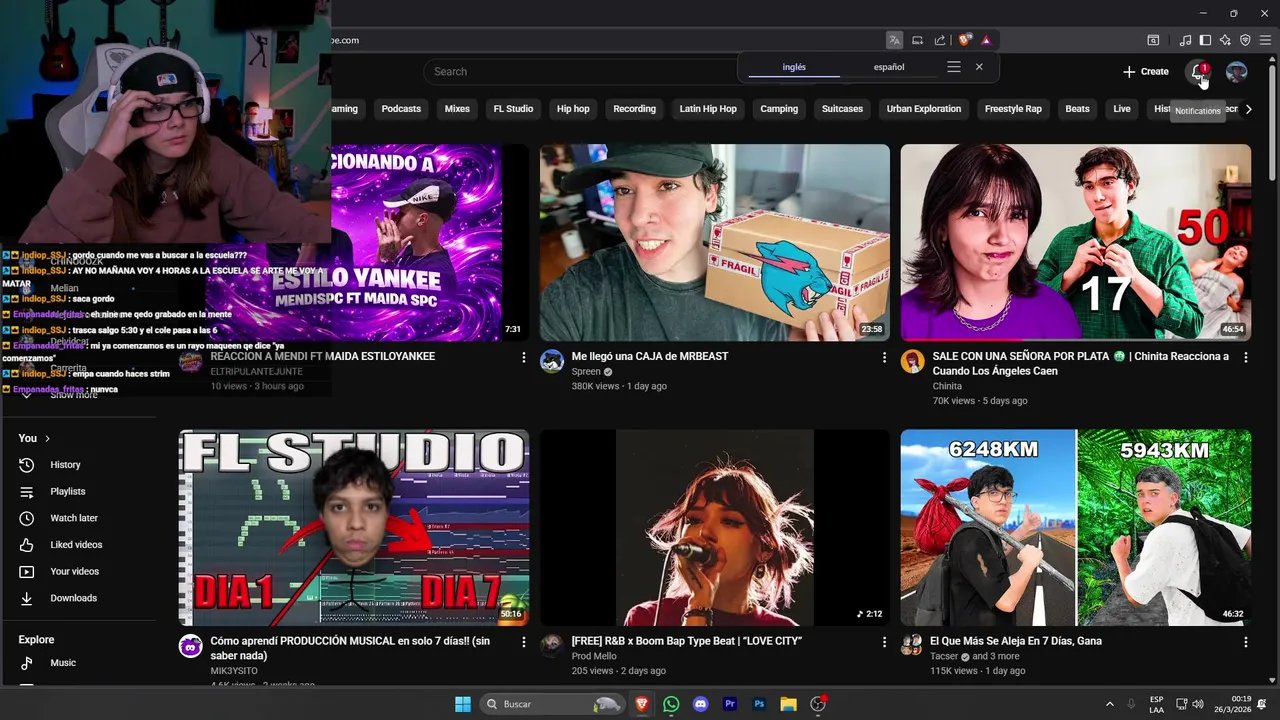Click the Create button
The width and height of the screenshot is (1280, 720).
click(x=1146, y=72)
